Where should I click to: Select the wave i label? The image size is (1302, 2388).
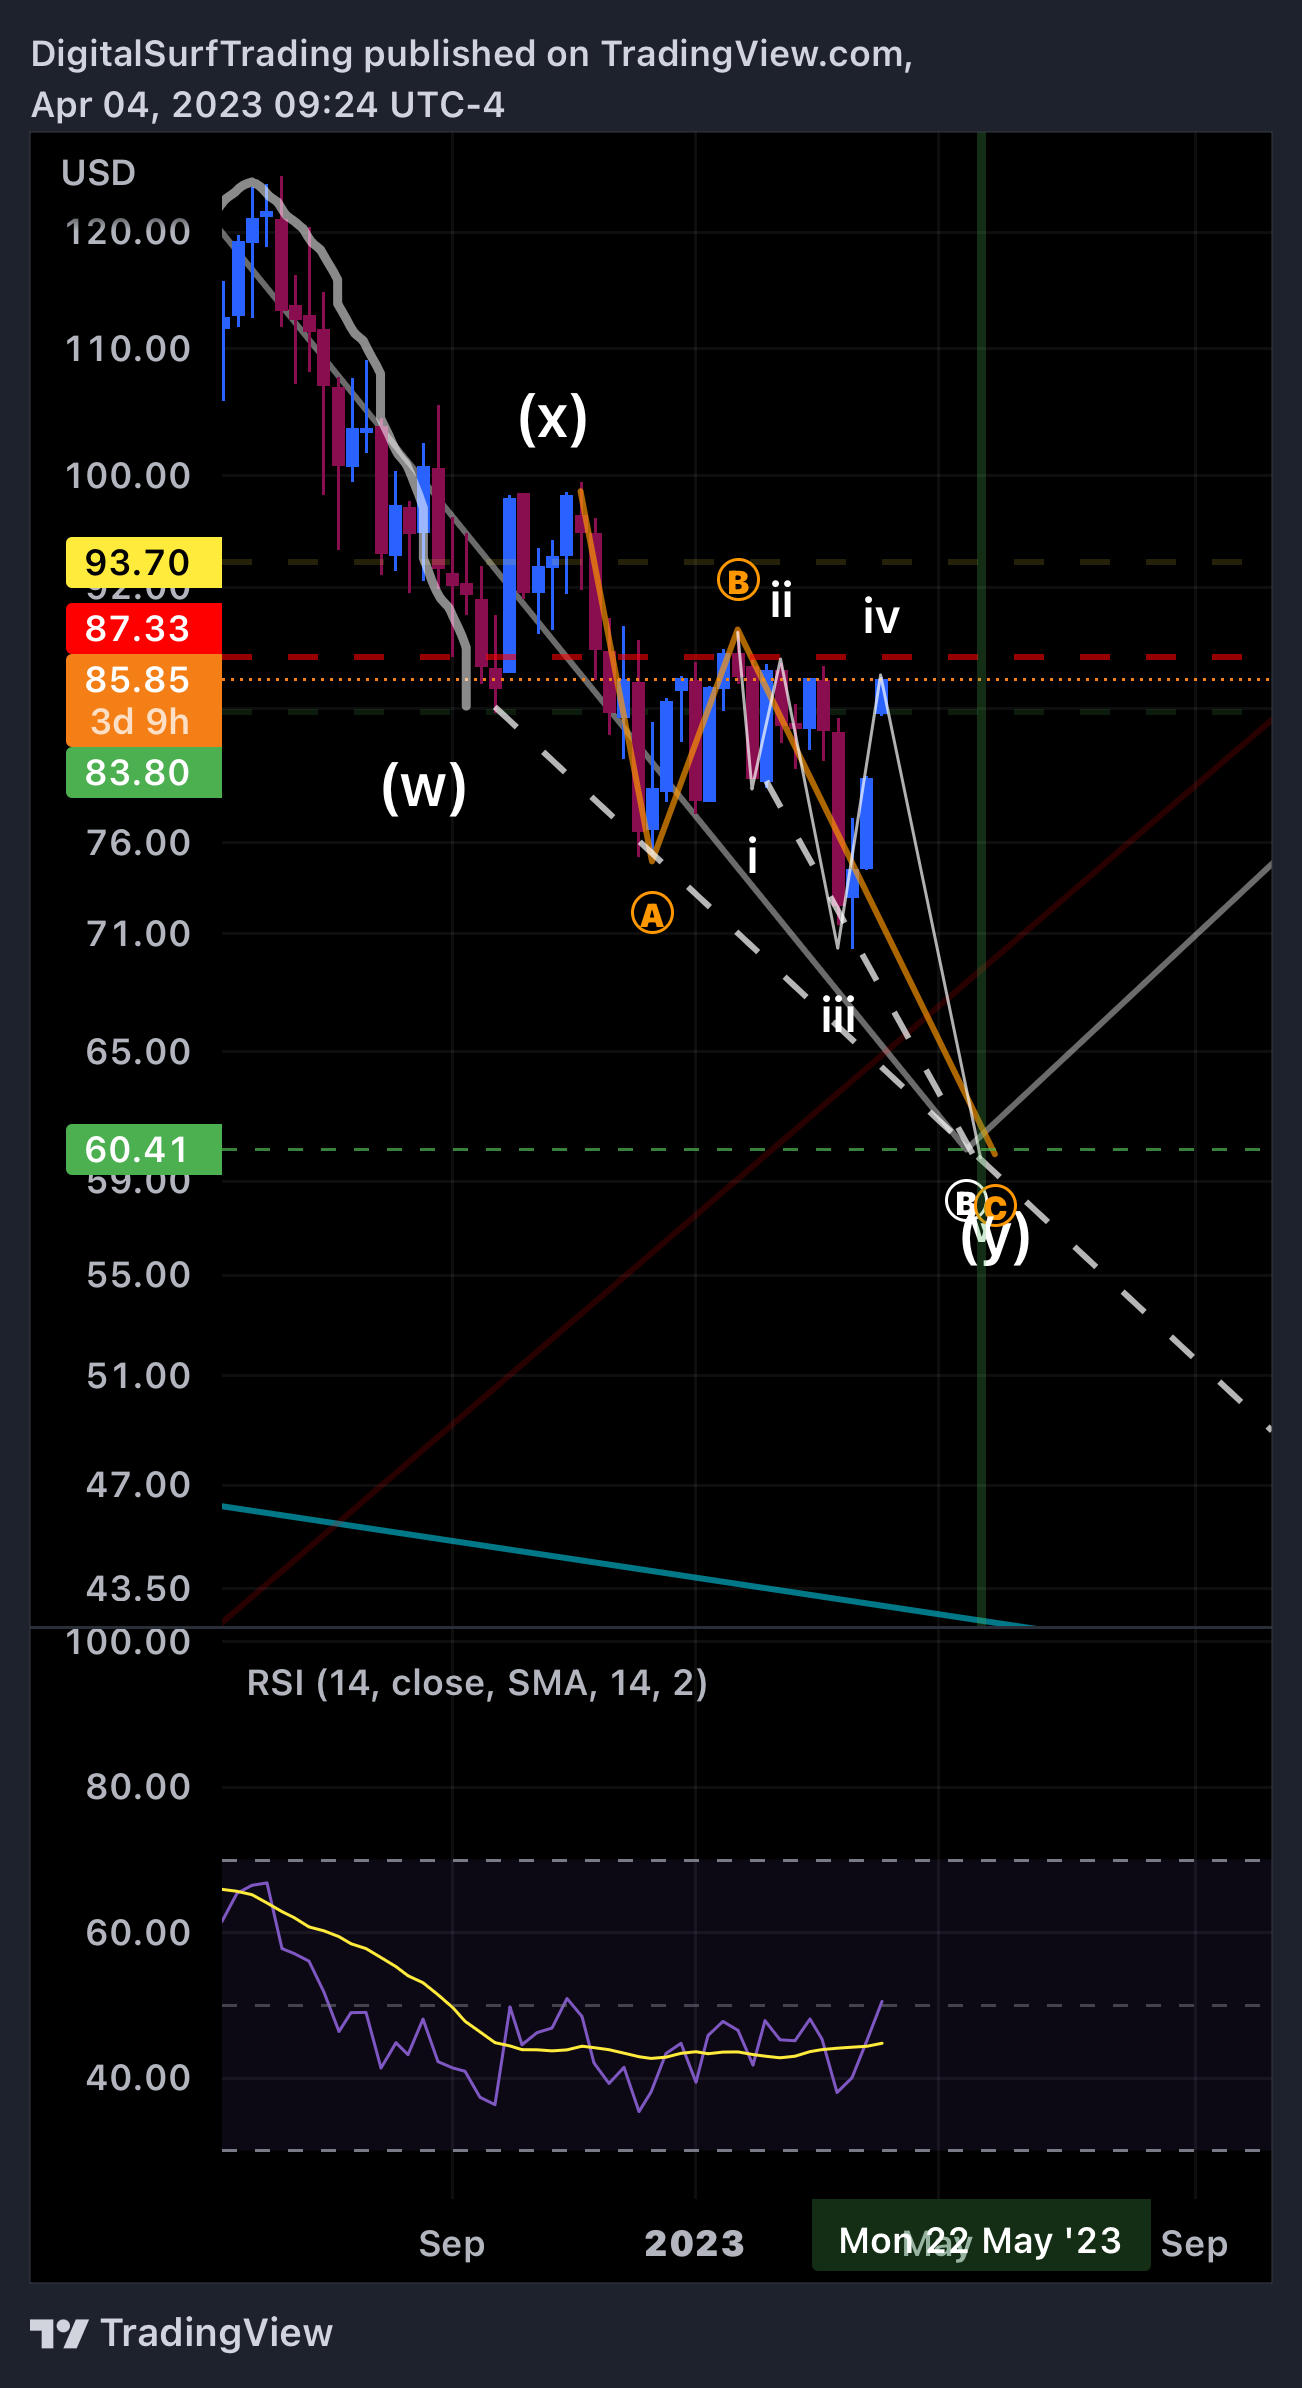[752, 857]
